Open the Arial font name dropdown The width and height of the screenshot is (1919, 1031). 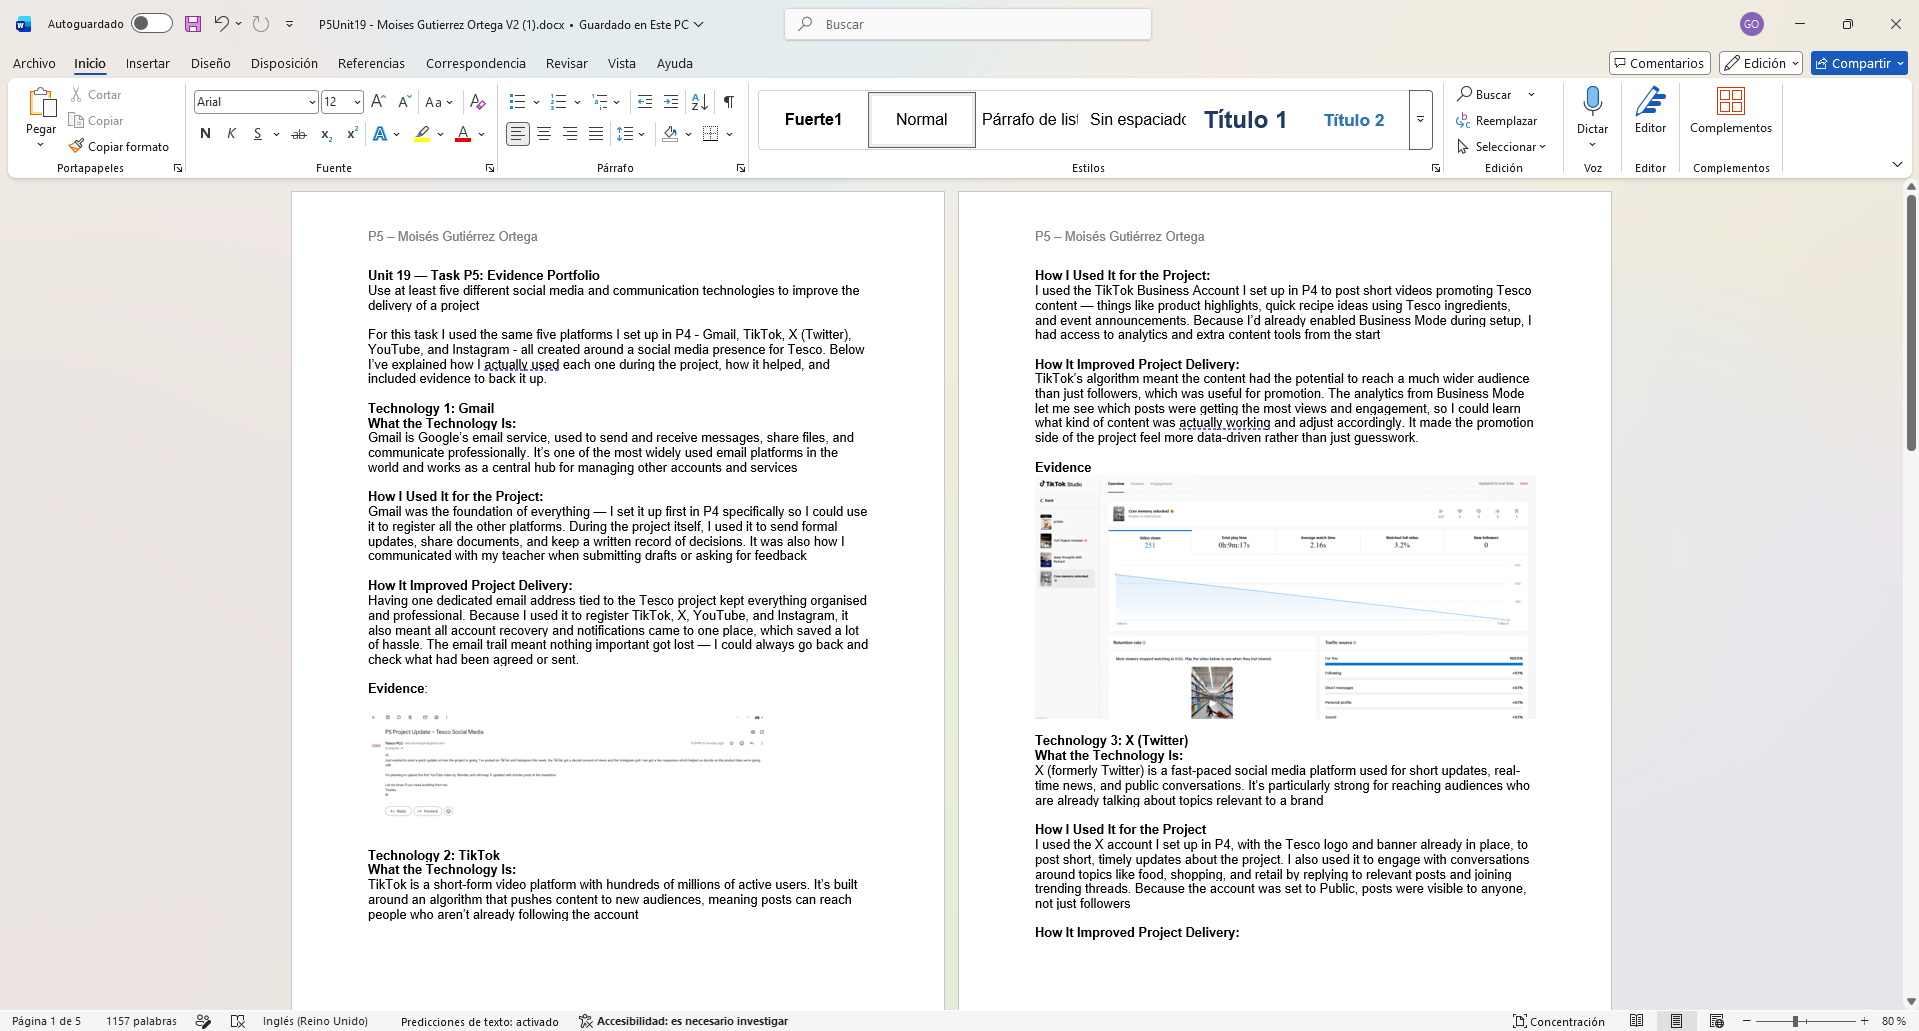point(312,102)
